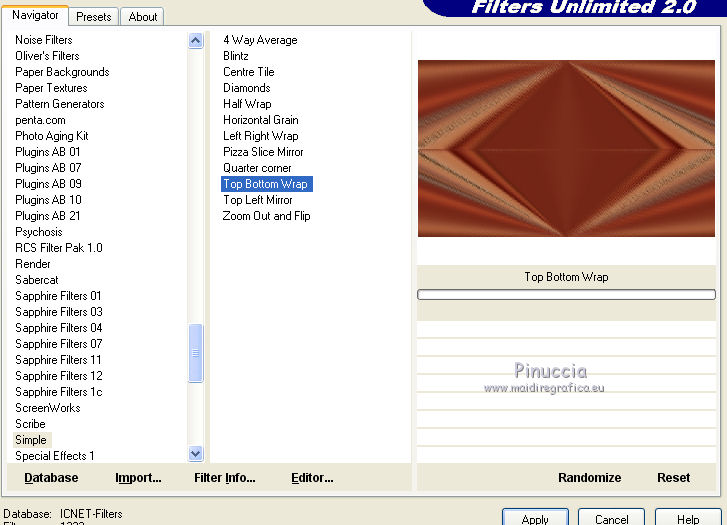This screenshot has width=727, height=525.
Task: Click the category list scroll down arrow
Action: coord(196,454)
